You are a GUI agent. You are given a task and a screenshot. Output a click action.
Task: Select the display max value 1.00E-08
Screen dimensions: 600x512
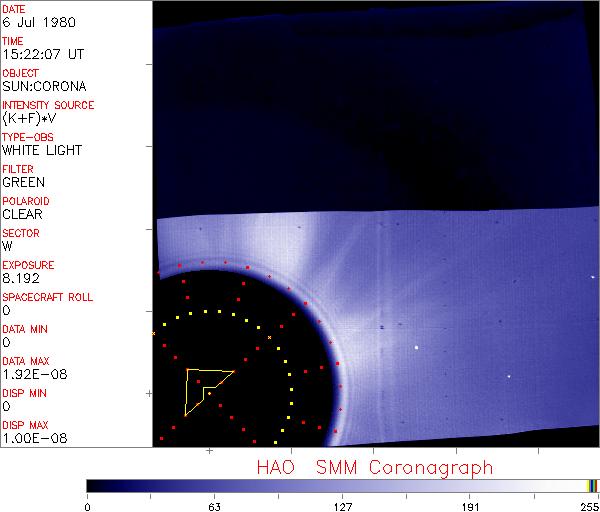pyautogui.click(x=35, y=439)
